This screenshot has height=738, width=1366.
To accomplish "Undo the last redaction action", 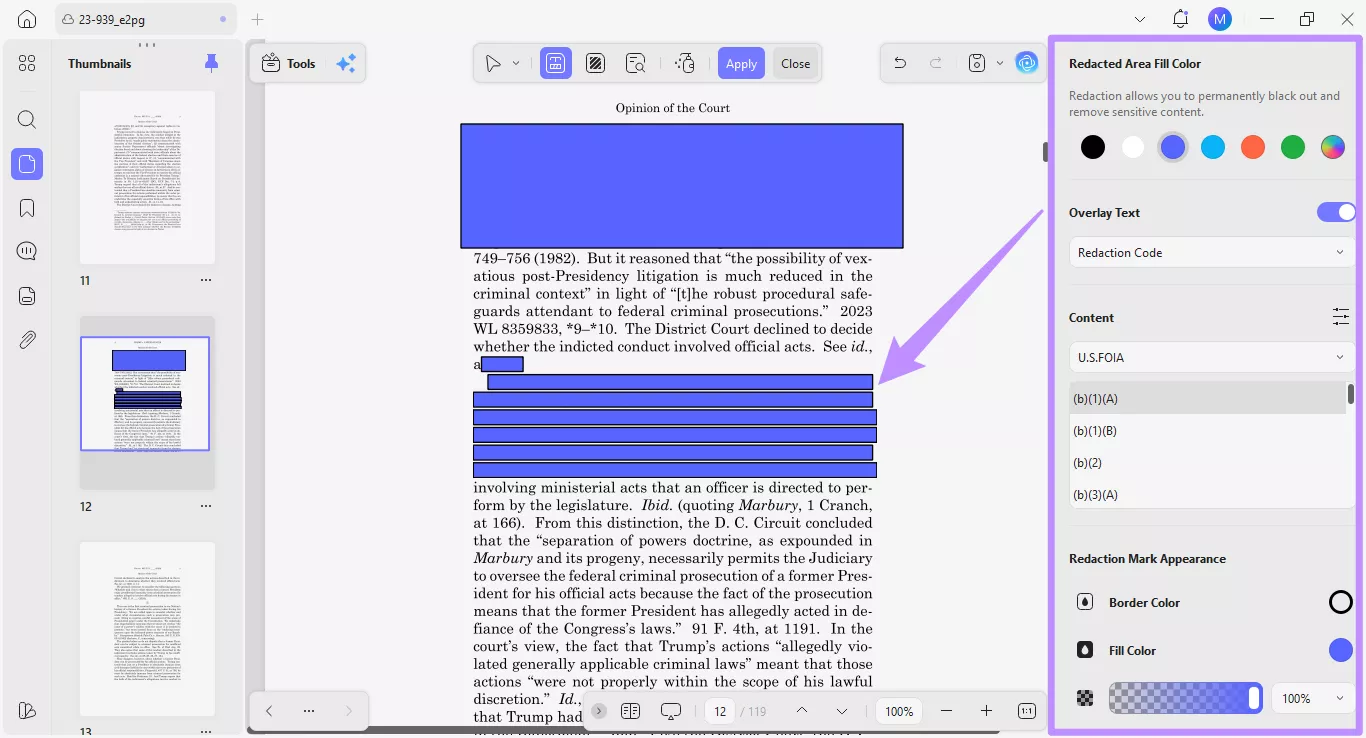I will pos(899,62).
